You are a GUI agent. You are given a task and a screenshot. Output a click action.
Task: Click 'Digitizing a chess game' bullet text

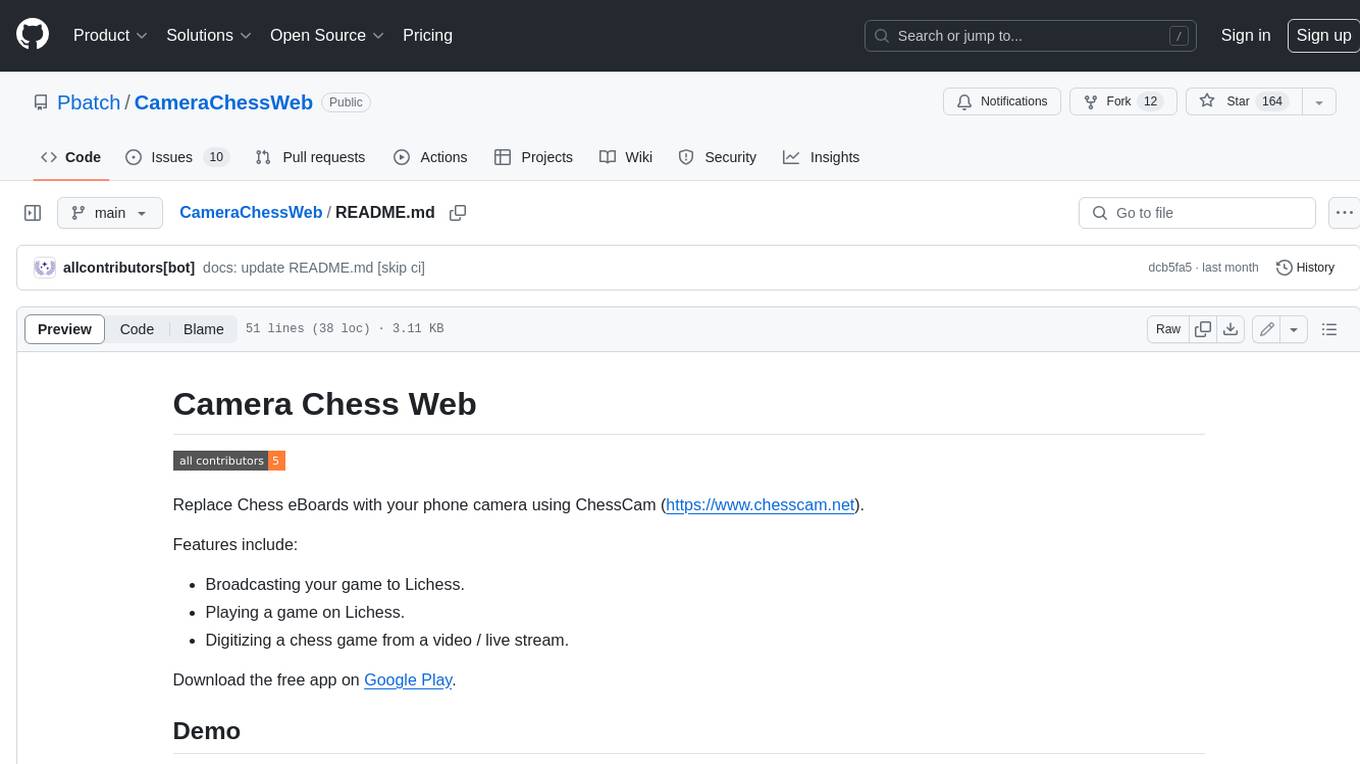click(387, 640)
